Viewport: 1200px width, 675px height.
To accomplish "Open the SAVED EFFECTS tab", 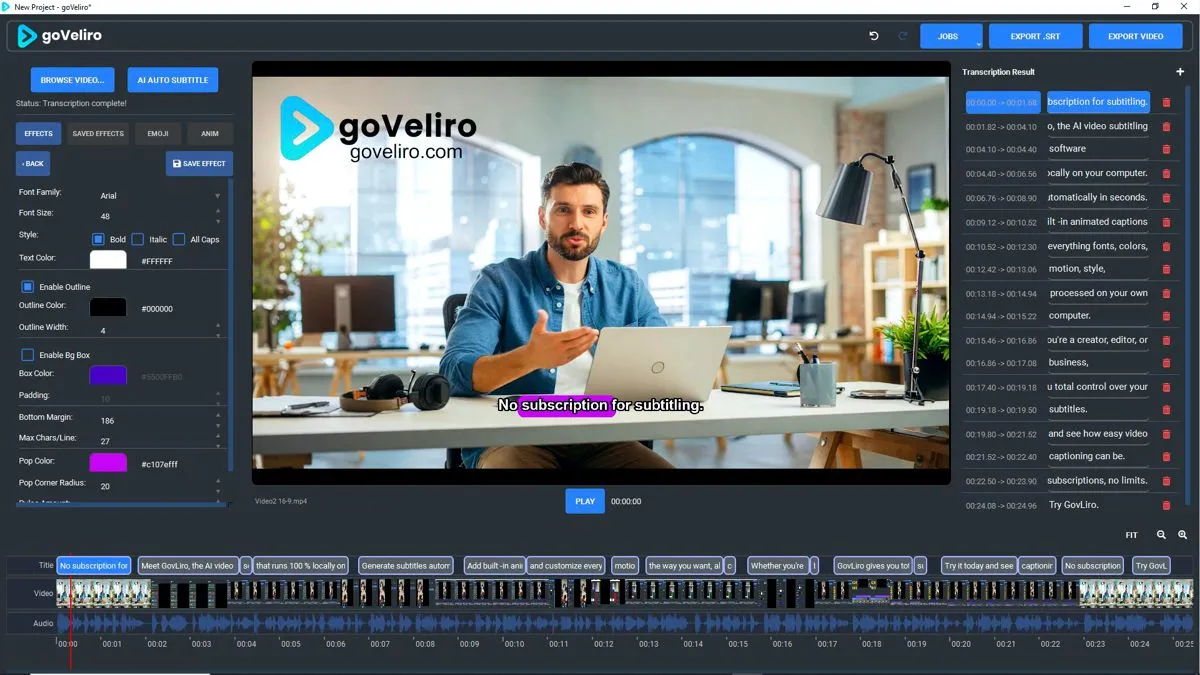I will tap(98, 133).
